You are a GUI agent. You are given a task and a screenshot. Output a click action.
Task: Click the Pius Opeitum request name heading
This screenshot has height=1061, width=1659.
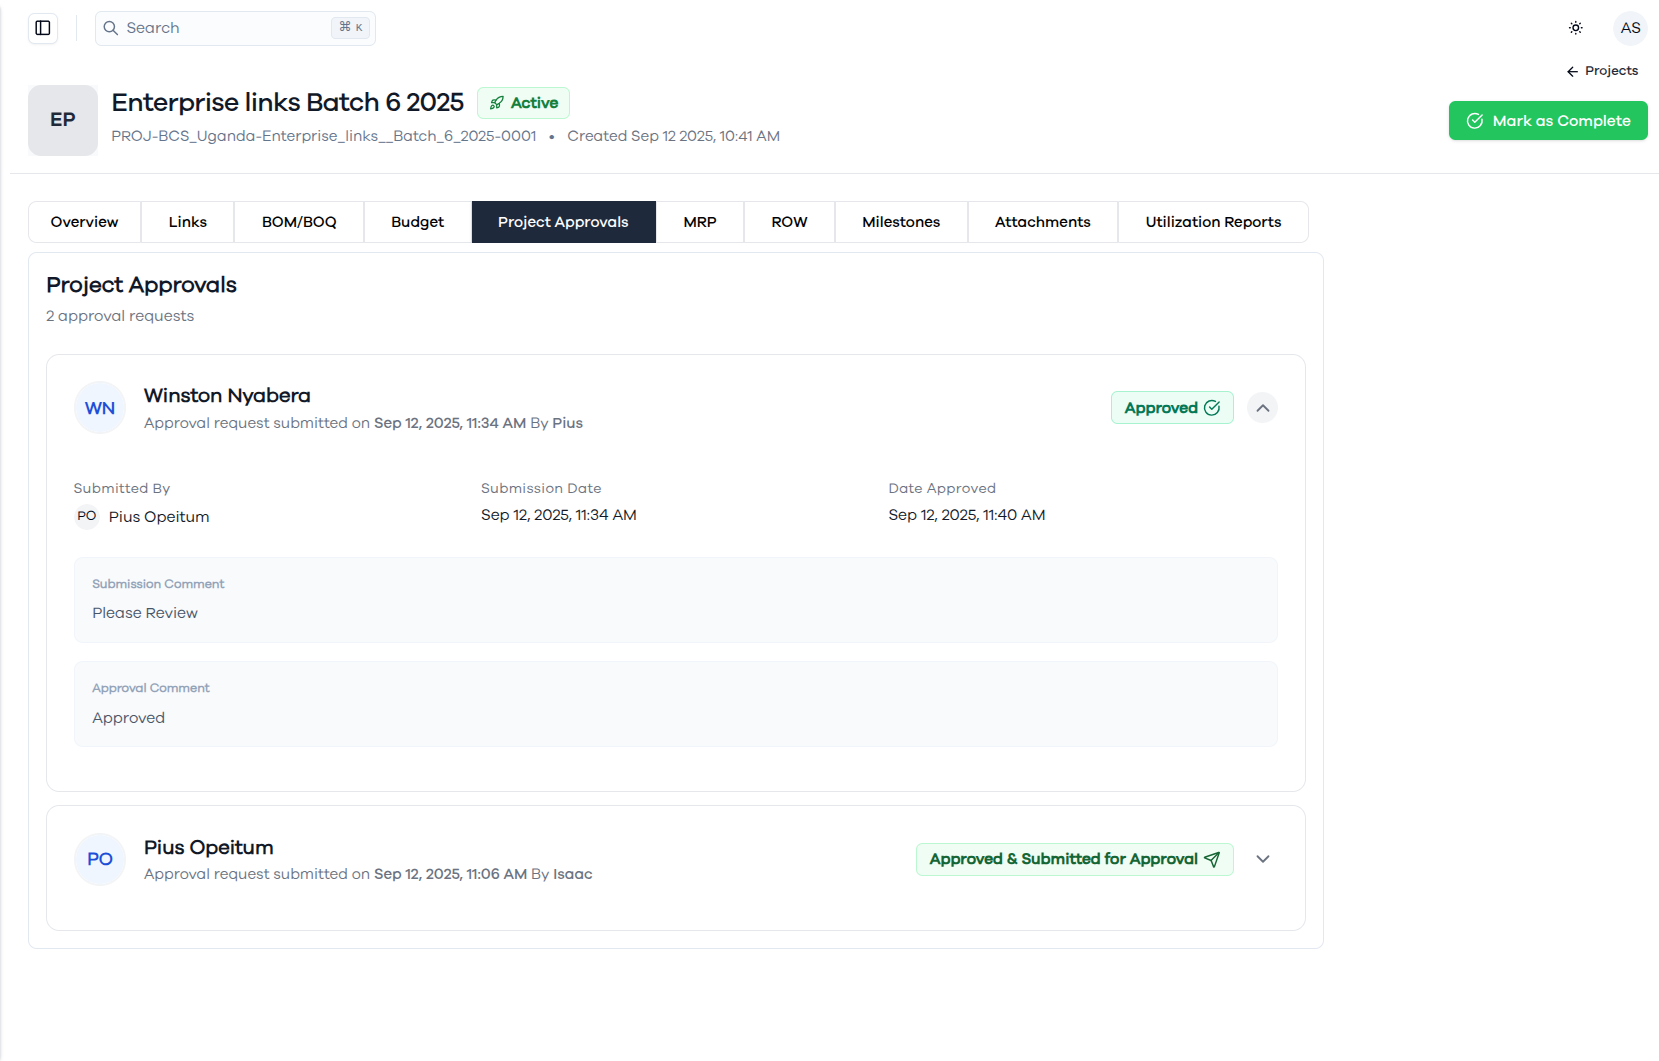[209, 848]
